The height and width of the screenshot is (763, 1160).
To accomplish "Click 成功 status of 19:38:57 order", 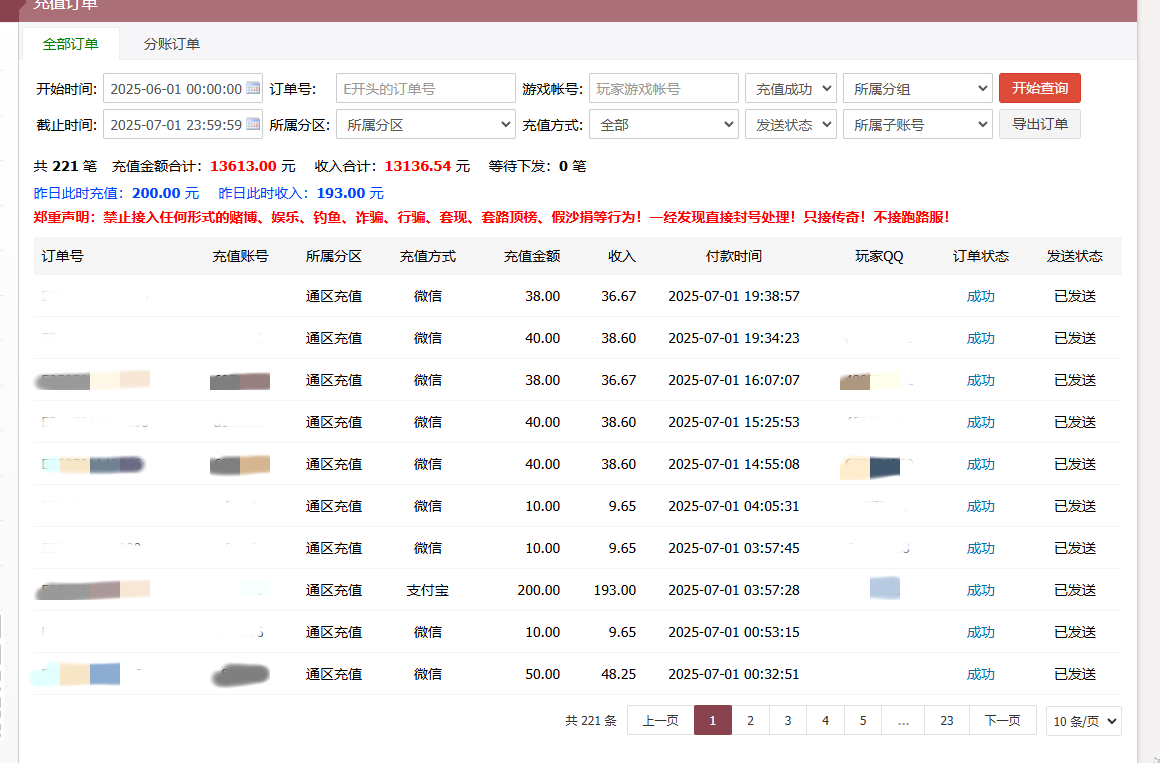I will 980,297.
